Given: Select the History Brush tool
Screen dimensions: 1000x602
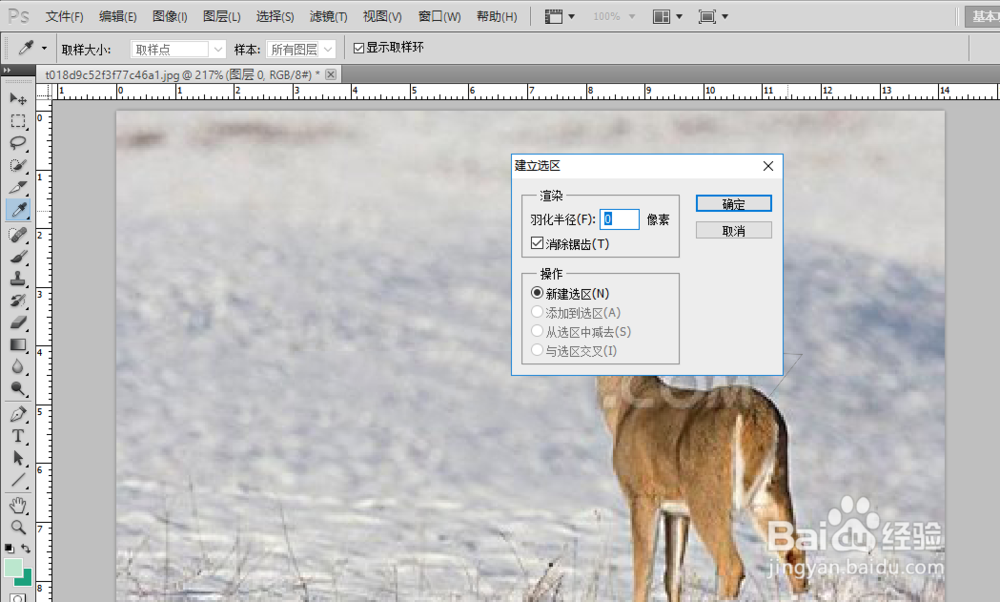Looking at the screenshot, I should coord(18,300).
